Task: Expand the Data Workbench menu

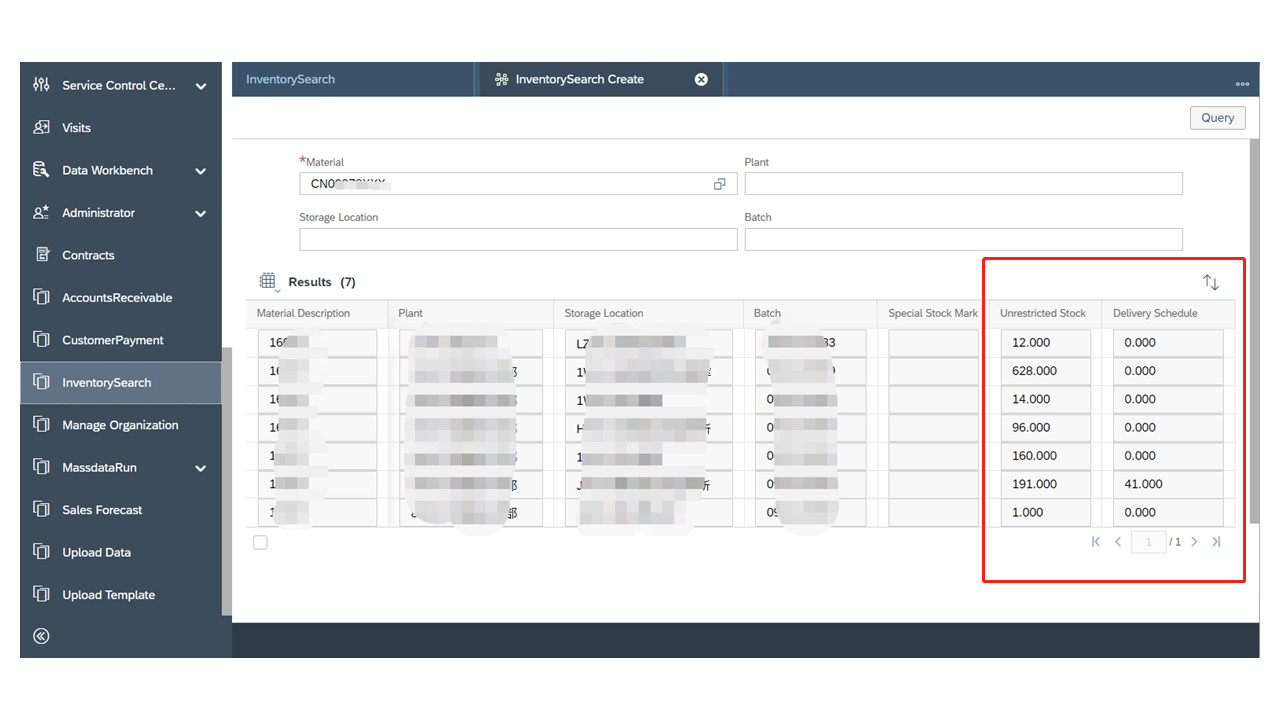Action: click(201, 171)
